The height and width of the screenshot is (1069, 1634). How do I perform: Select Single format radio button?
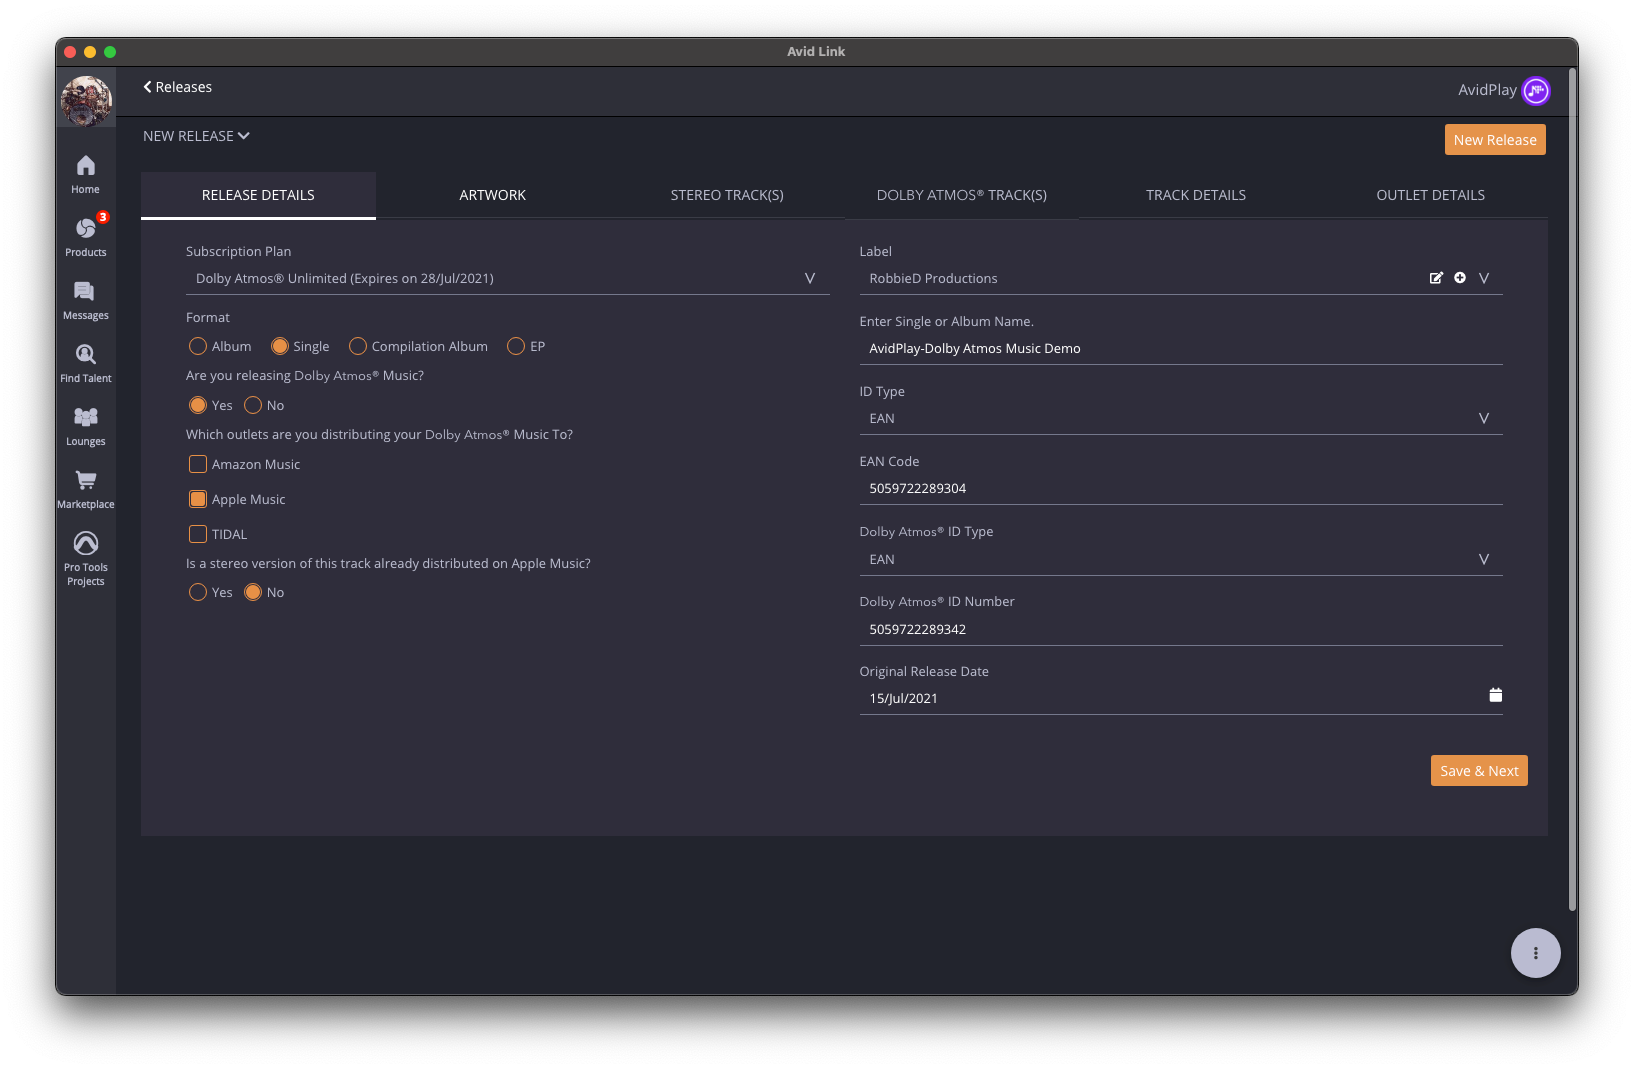click(x=280, y=346)
